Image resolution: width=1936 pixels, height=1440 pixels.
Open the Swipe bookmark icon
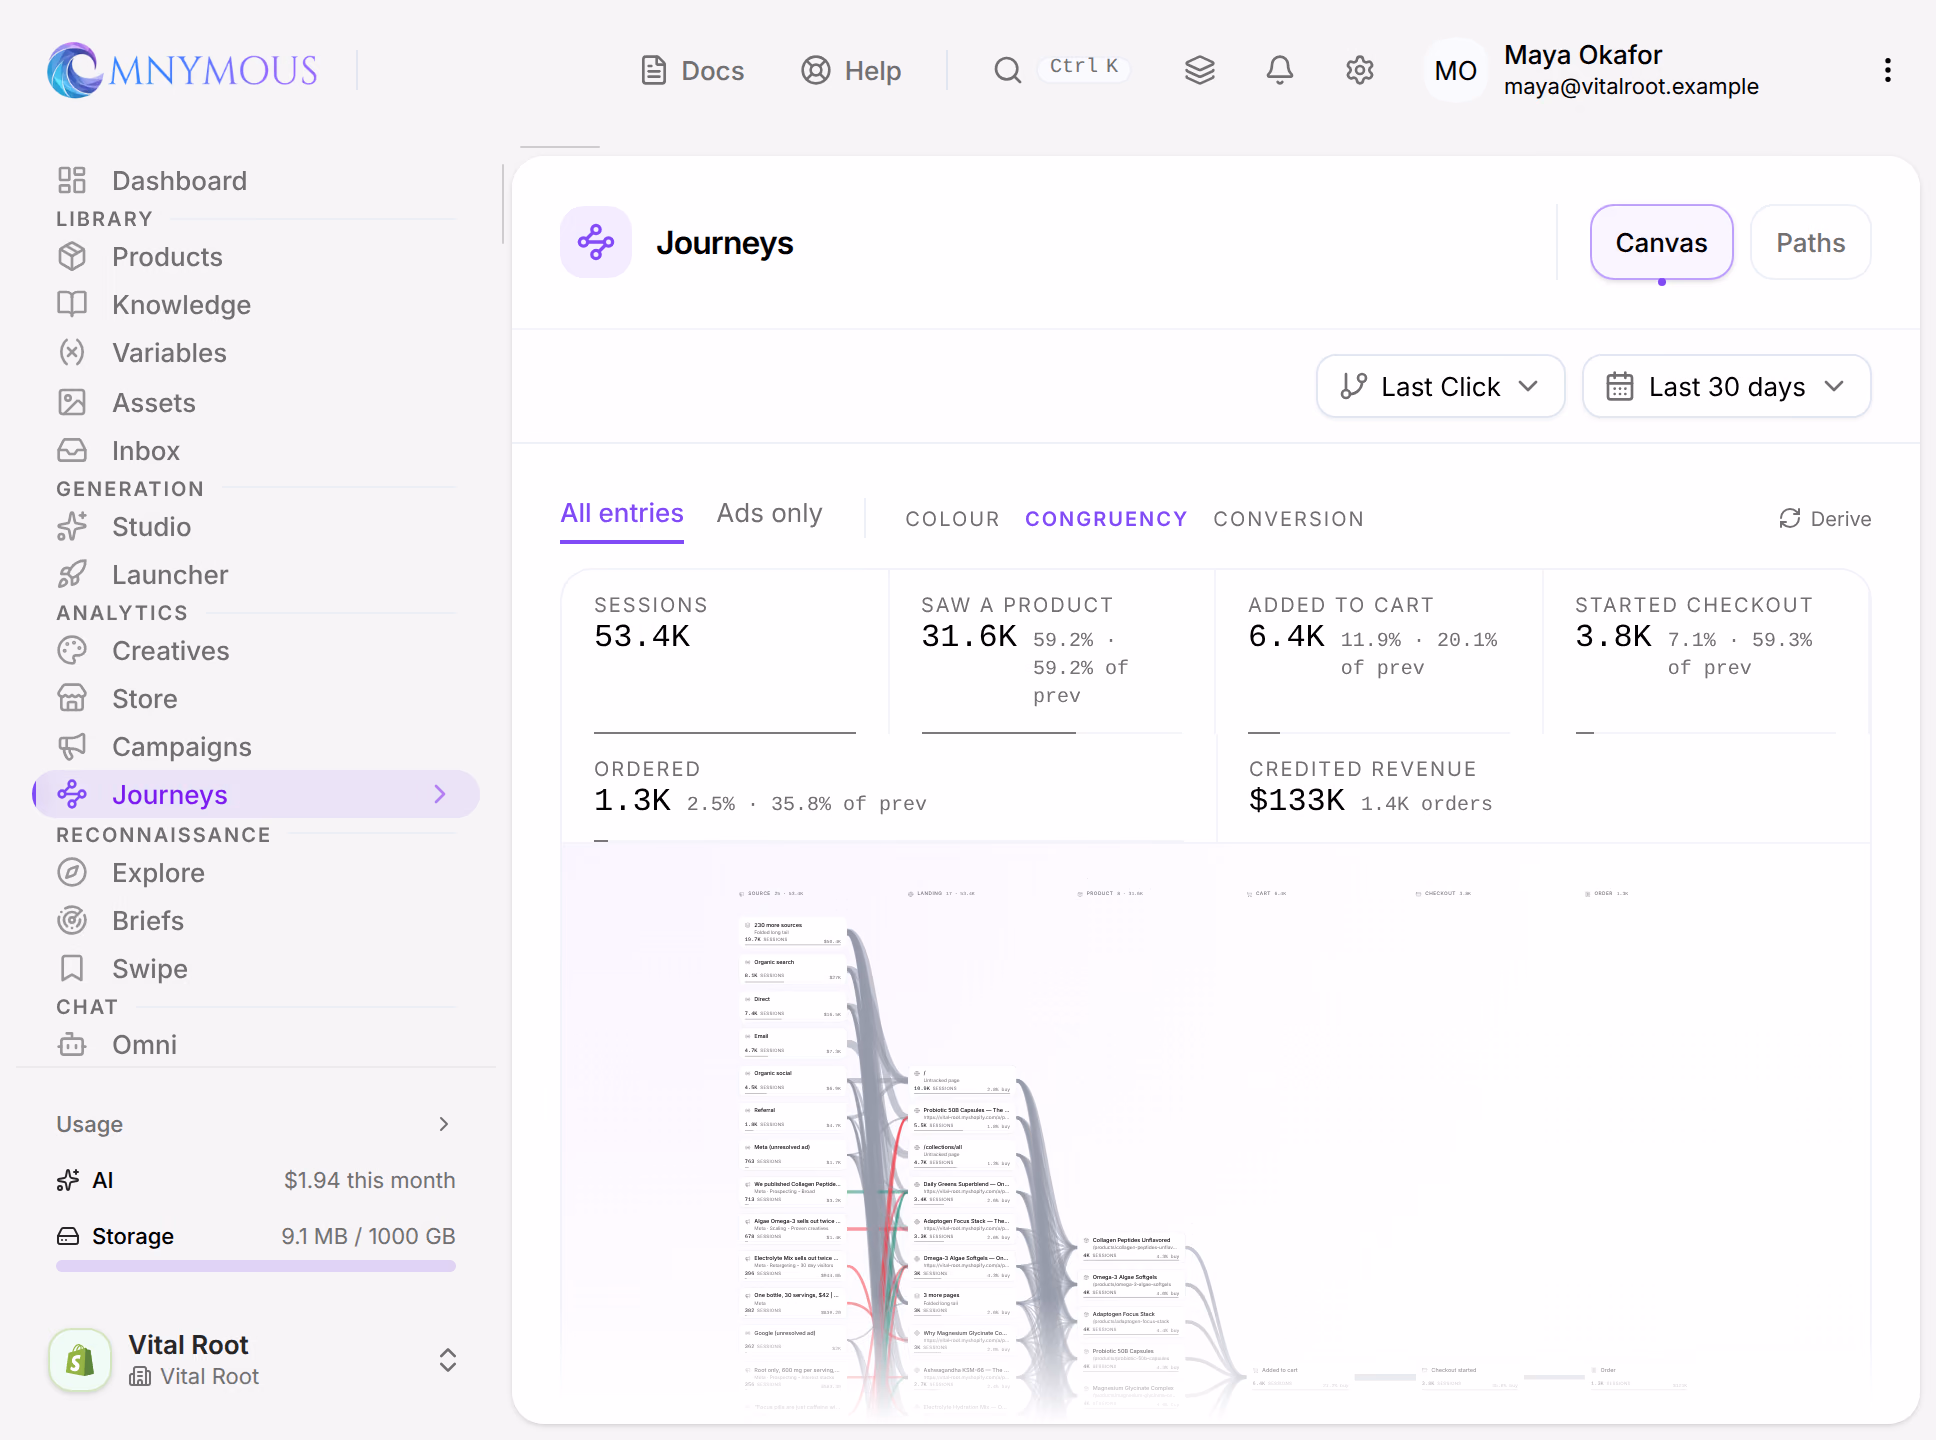point(72,968)
